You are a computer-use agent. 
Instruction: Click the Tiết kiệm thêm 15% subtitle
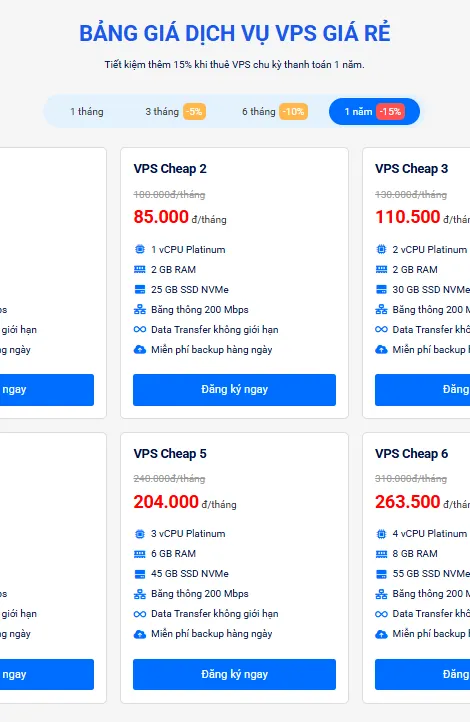pos(234,64)
